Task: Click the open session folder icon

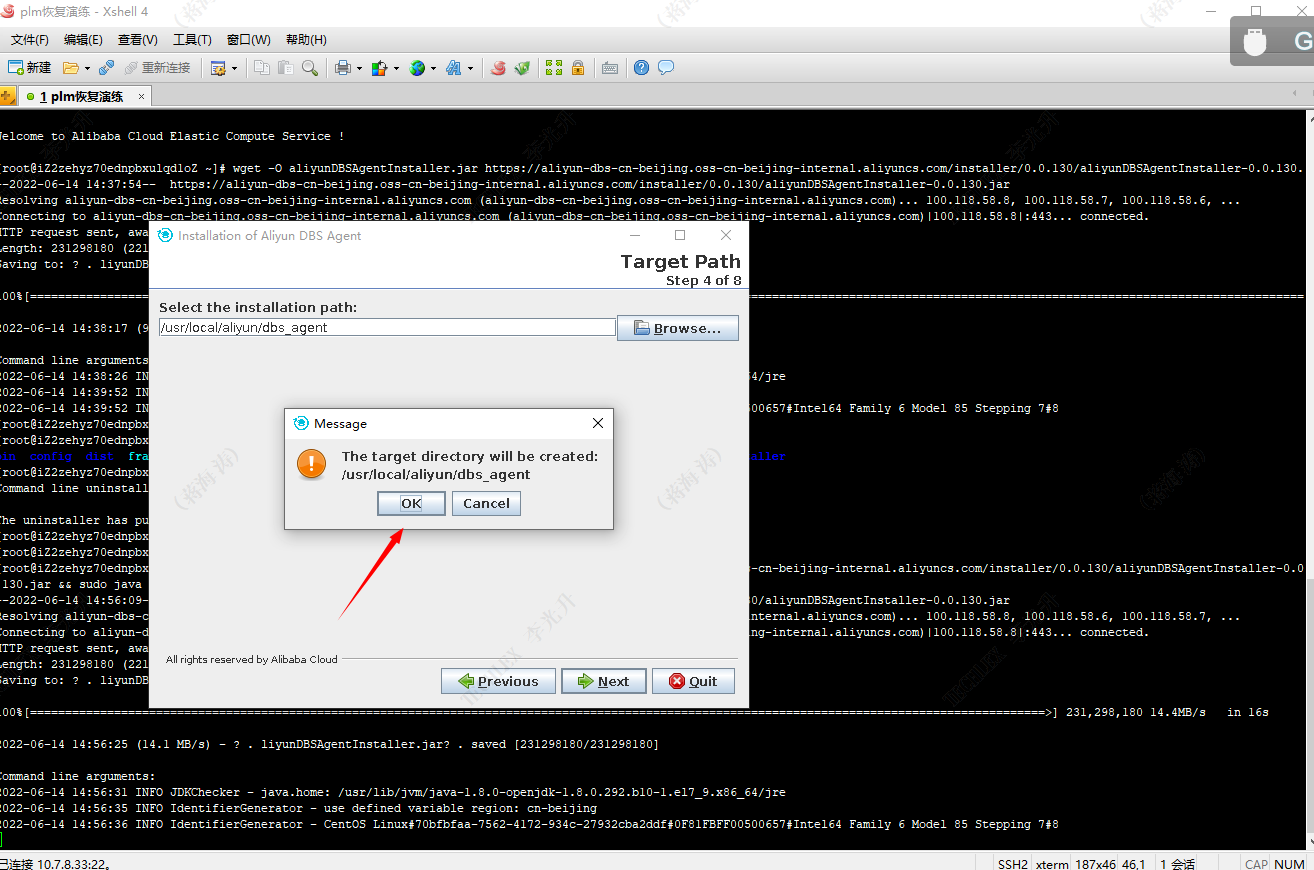Action: pos(70,68)
